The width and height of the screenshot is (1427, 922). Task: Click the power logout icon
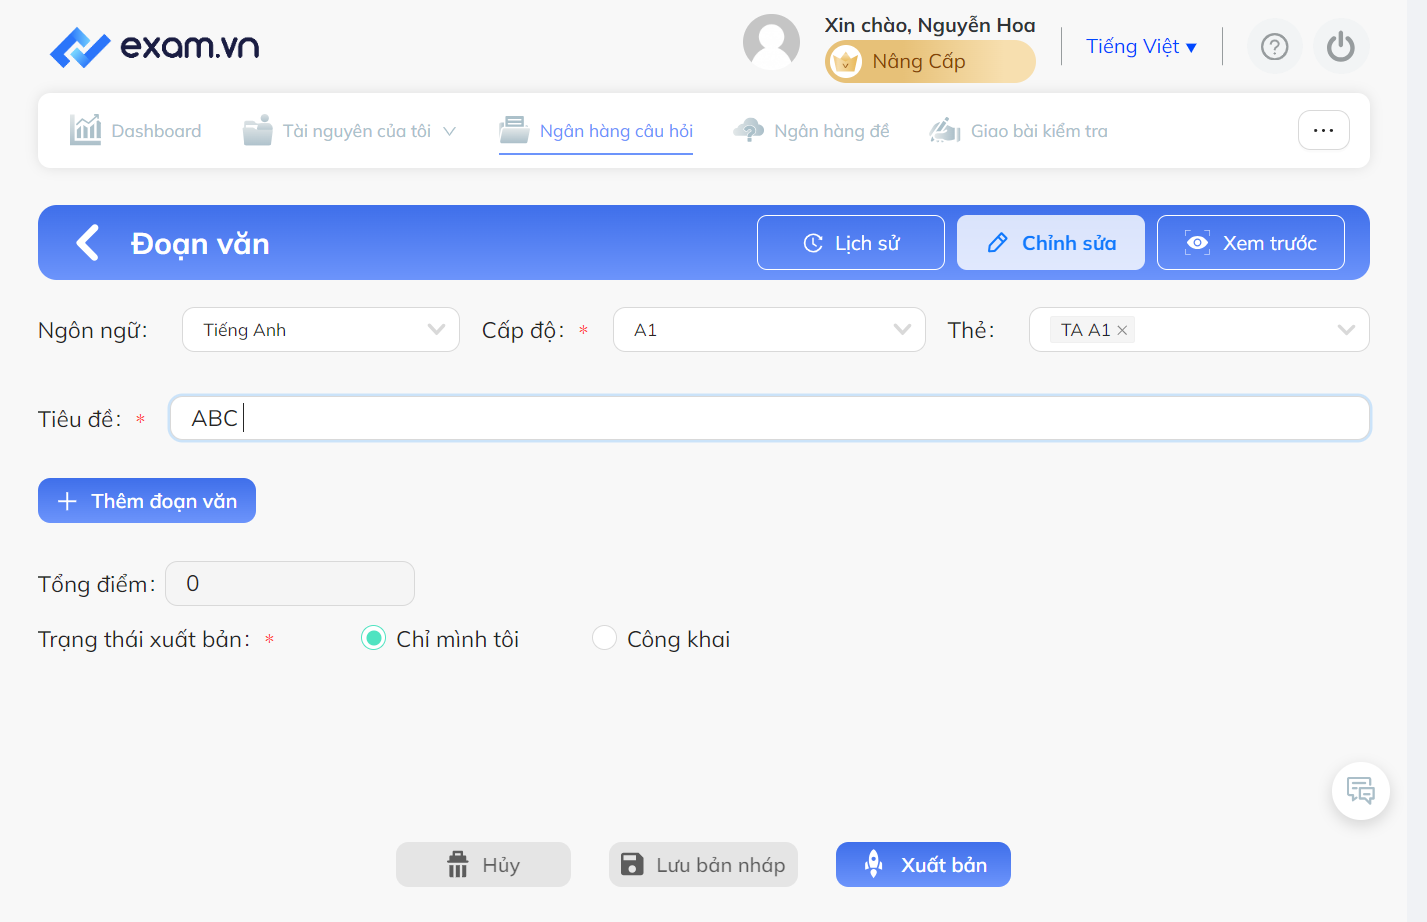pyautogui.click(x=1340, y=46)
